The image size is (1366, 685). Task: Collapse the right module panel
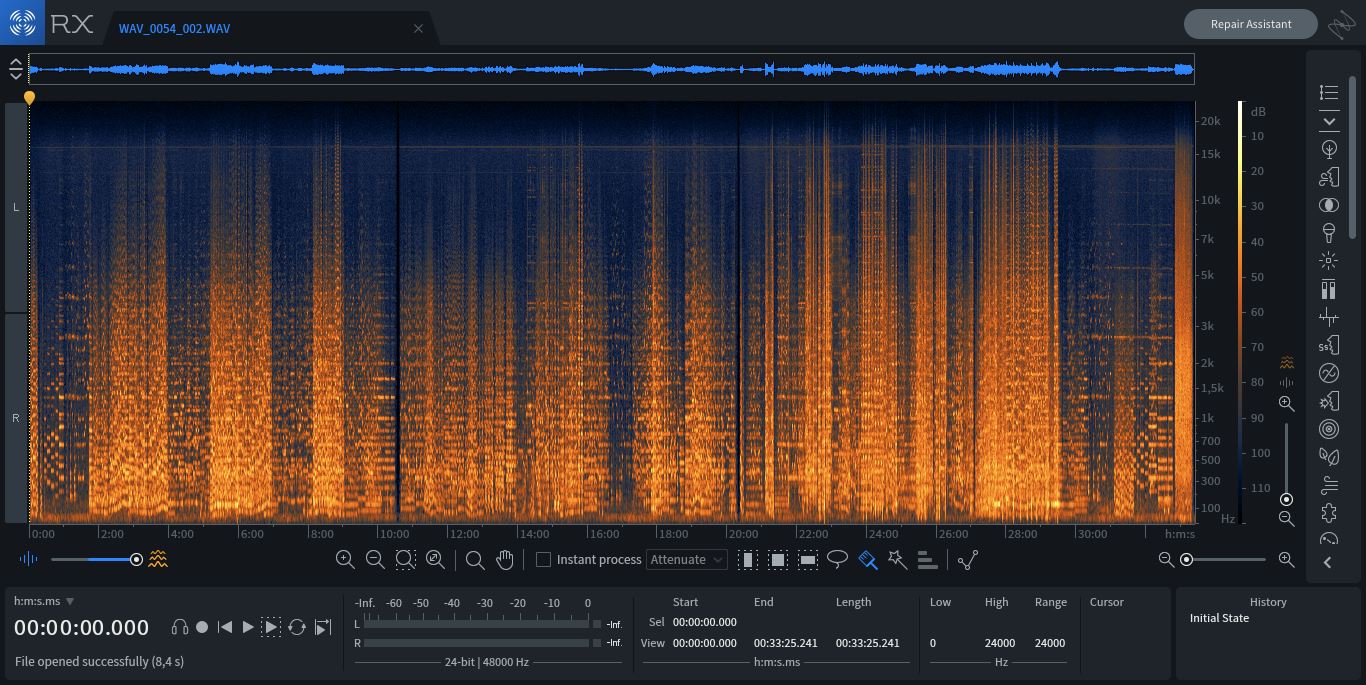pyautogui.click(x=1328, y=563)
